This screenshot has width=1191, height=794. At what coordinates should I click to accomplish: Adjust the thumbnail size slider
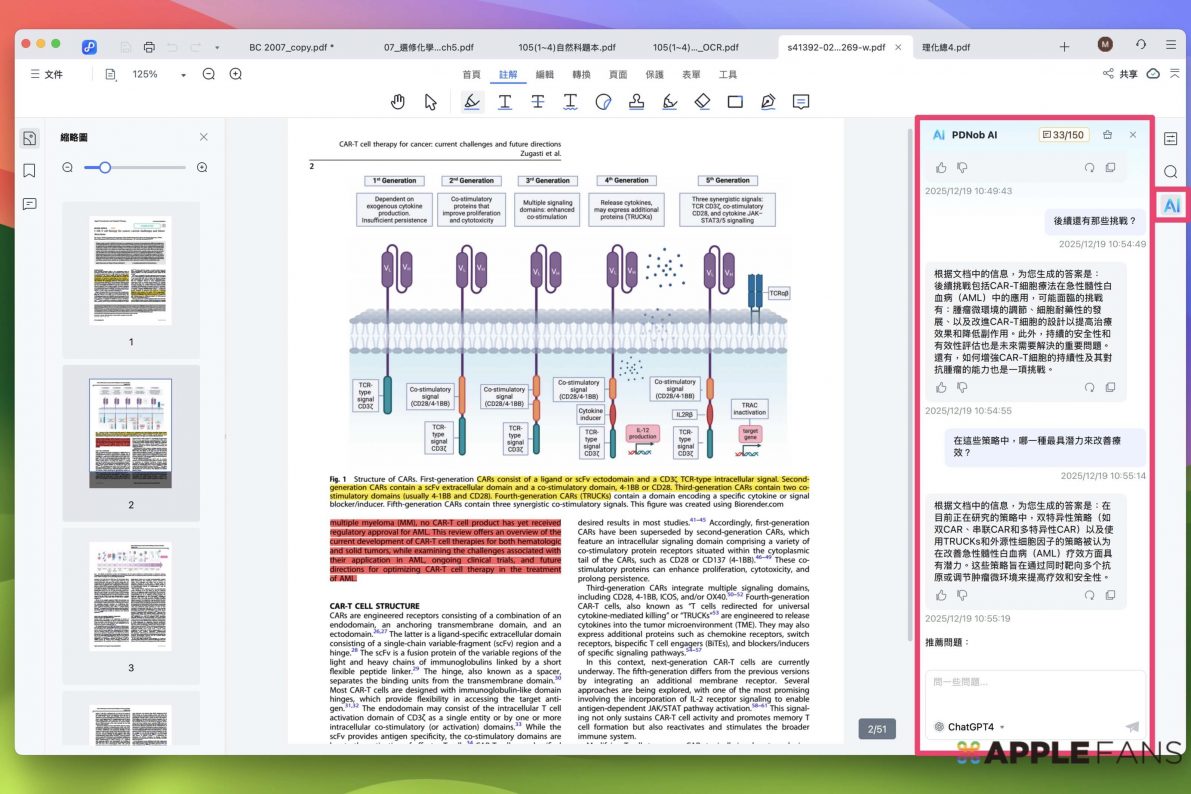105,168
